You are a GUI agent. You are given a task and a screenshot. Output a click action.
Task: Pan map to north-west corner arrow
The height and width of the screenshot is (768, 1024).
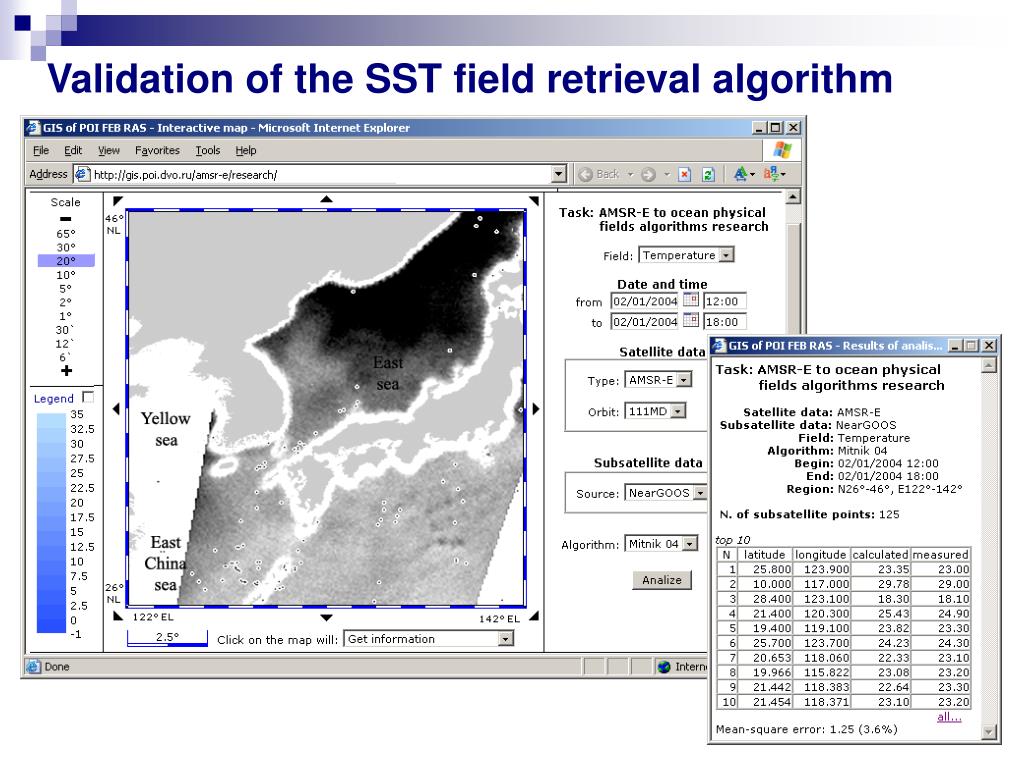coord(118,200)
